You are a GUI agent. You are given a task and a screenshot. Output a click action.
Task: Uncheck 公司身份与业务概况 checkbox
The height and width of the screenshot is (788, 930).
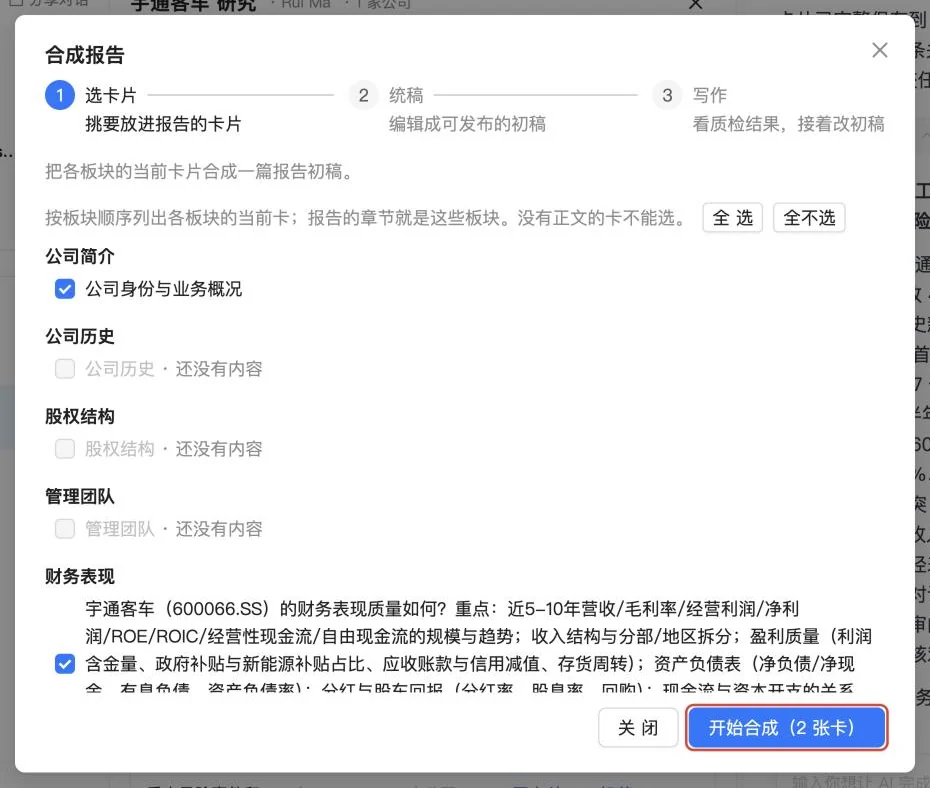coord(65,289)
